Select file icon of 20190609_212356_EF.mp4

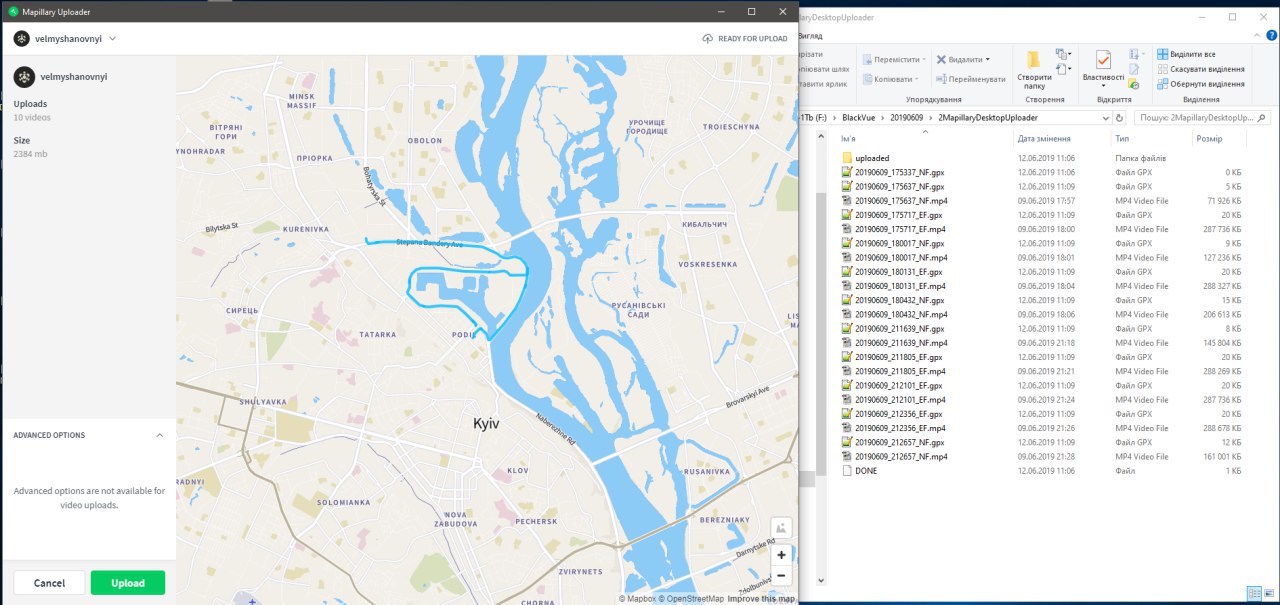coord(846,428)
